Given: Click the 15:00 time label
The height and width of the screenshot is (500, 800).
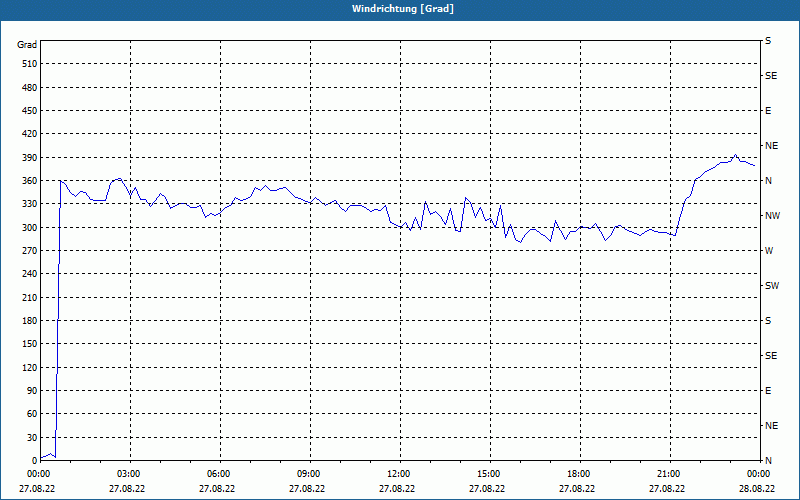Looking at the screenshot, I should coord(487,474).
